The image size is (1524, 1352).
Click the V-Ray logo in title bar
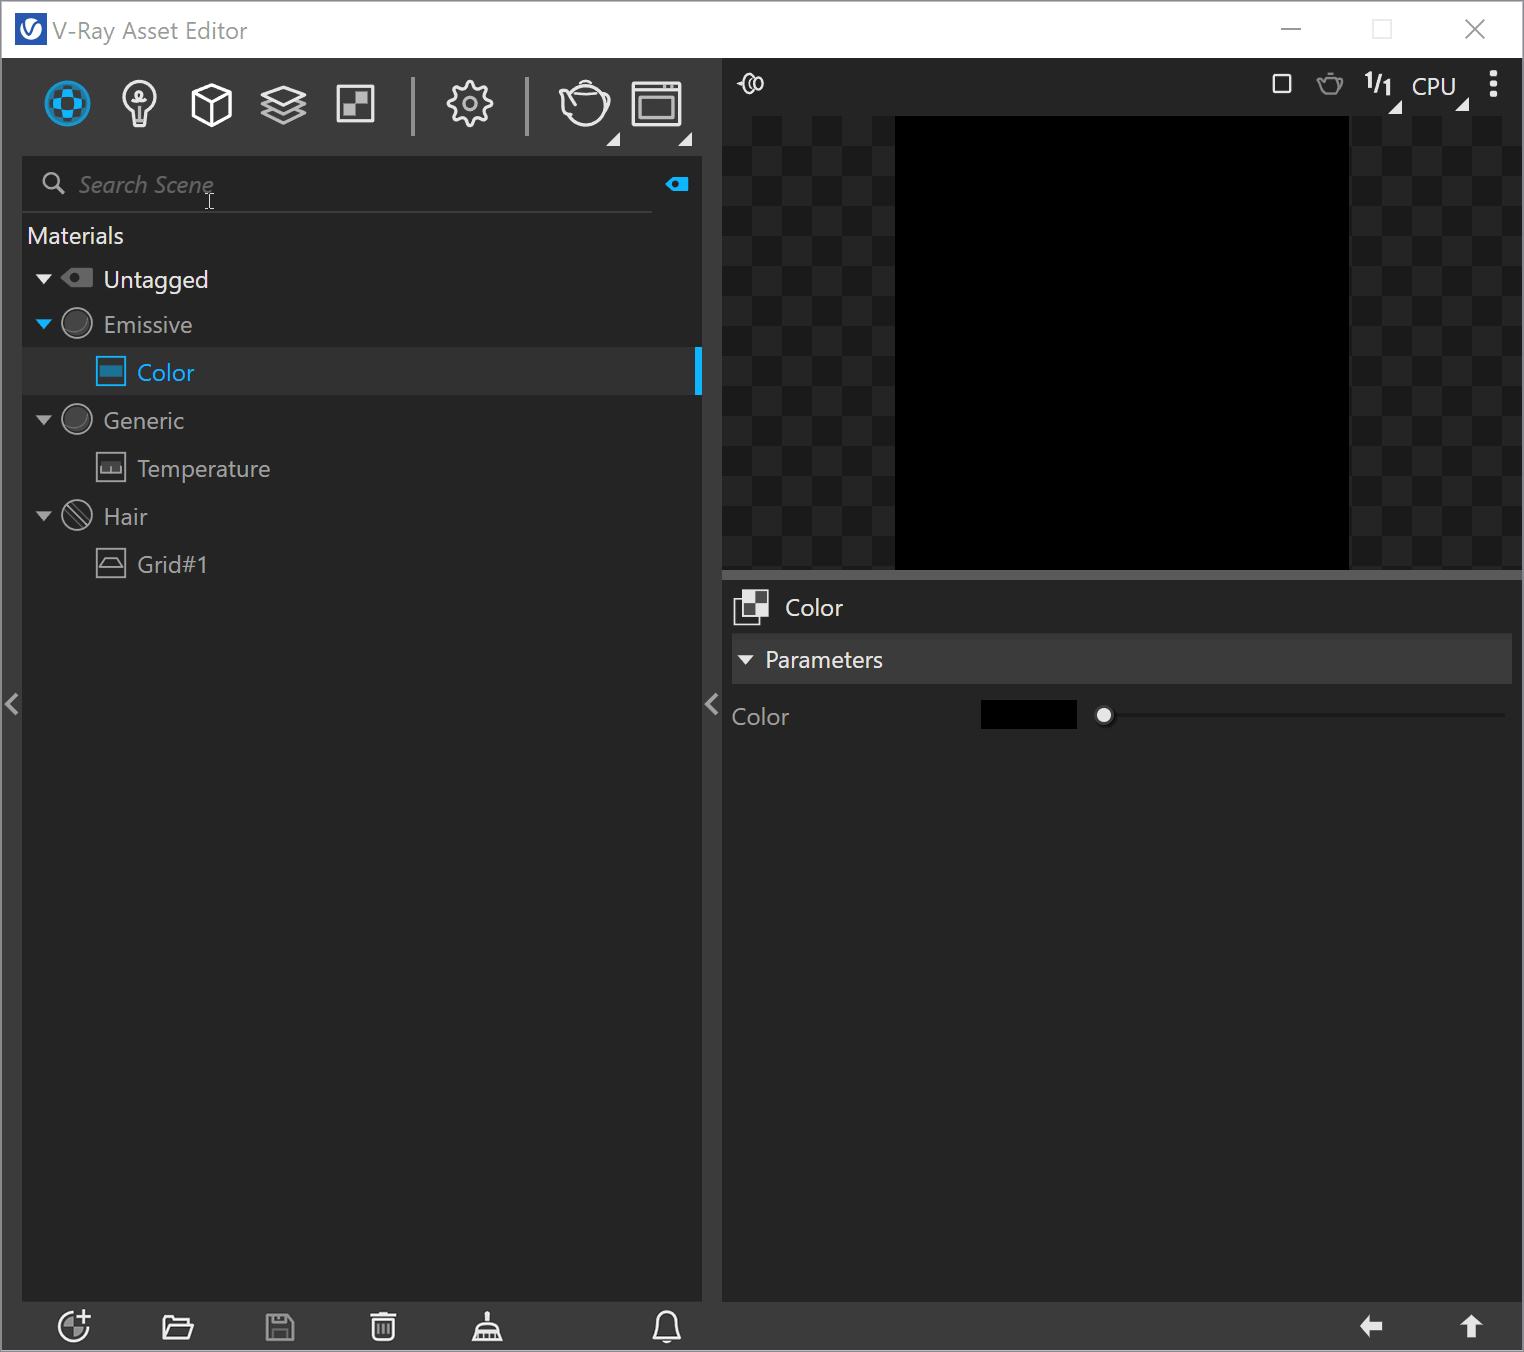pos(31,30)
